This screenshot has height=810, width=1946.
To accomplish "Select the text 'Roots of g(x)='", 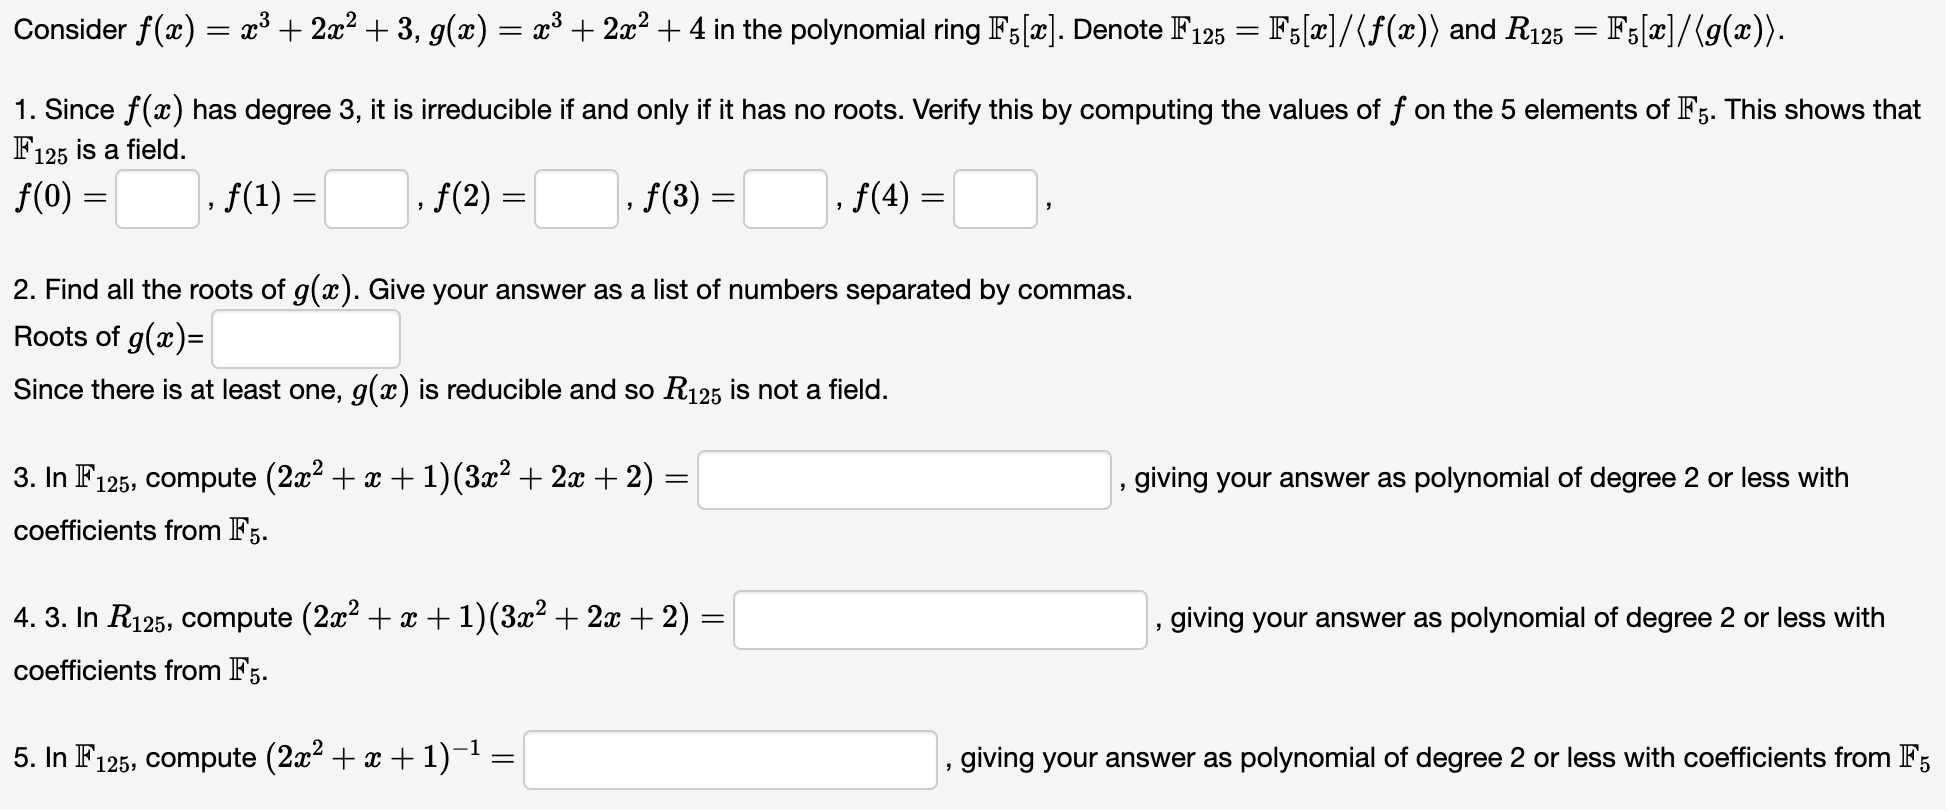I will (x=110, y=338).
